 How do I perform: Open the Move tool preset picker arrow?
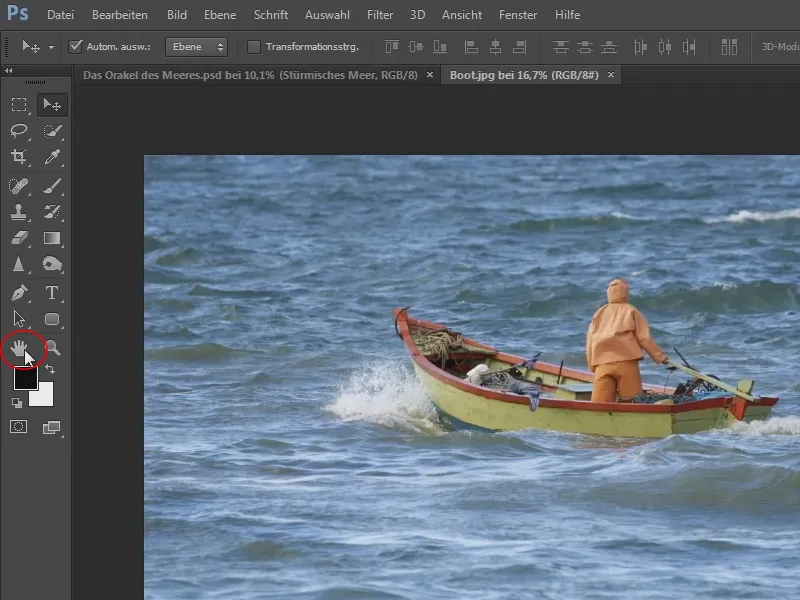pyautogui.click(x=51, y=47)
